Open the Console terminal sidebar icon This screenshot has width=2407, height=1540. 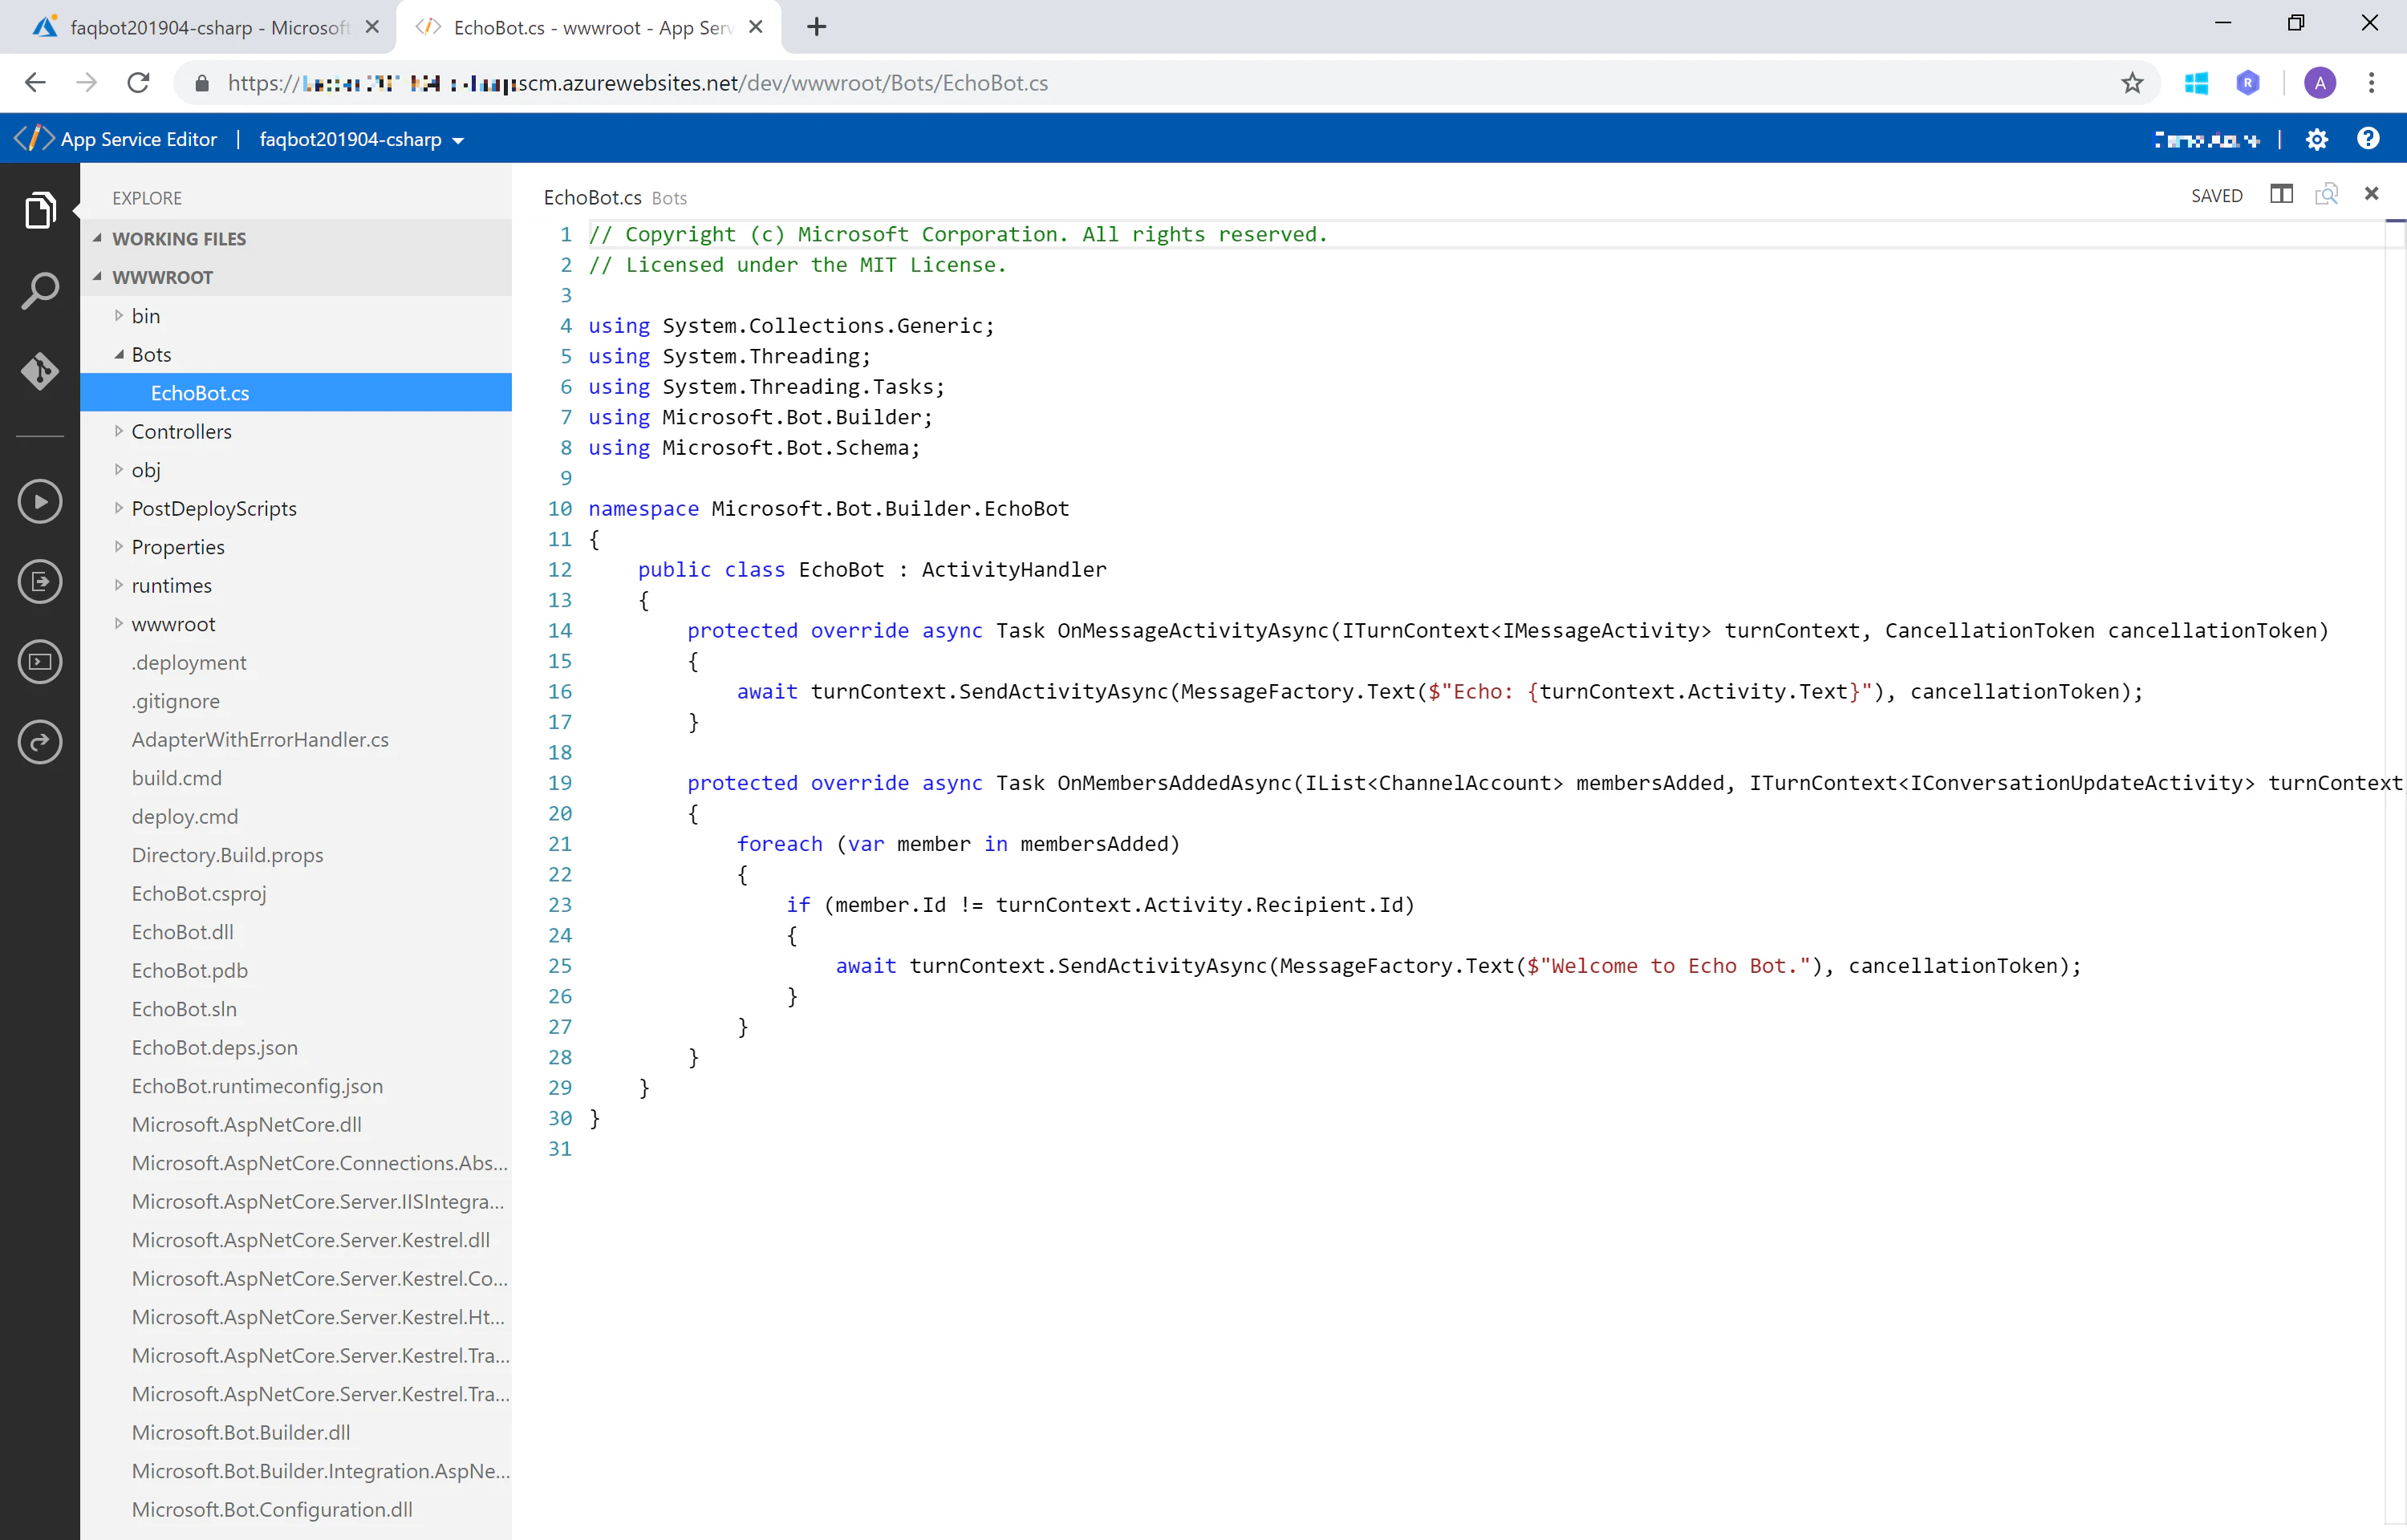(40, 661)
